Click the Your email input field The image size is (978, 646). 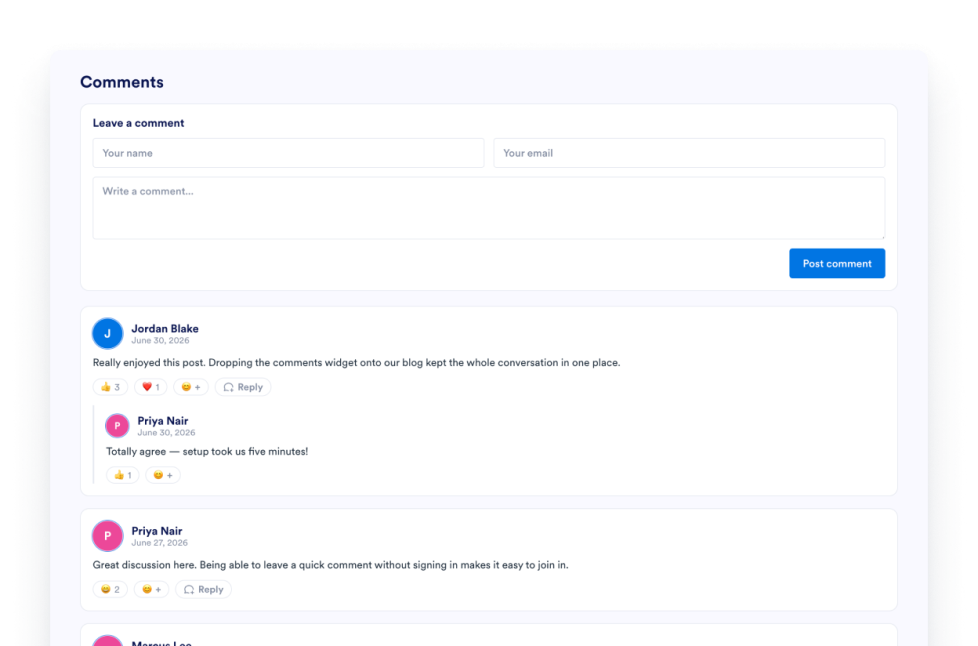tap(689, 153)
